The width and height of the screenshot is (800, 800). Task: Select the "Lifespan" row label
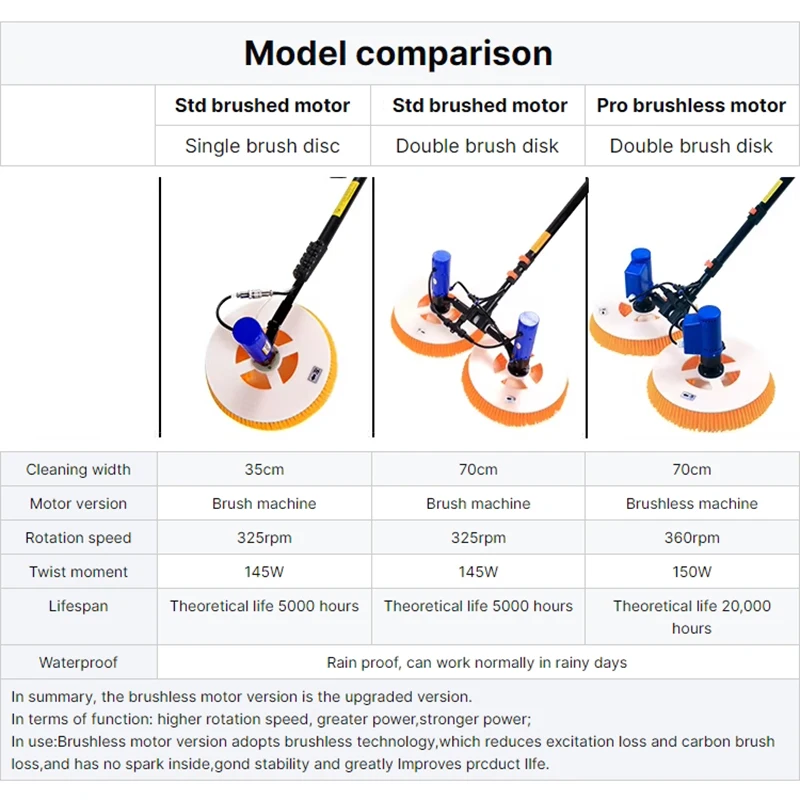(x=78, y=606)
